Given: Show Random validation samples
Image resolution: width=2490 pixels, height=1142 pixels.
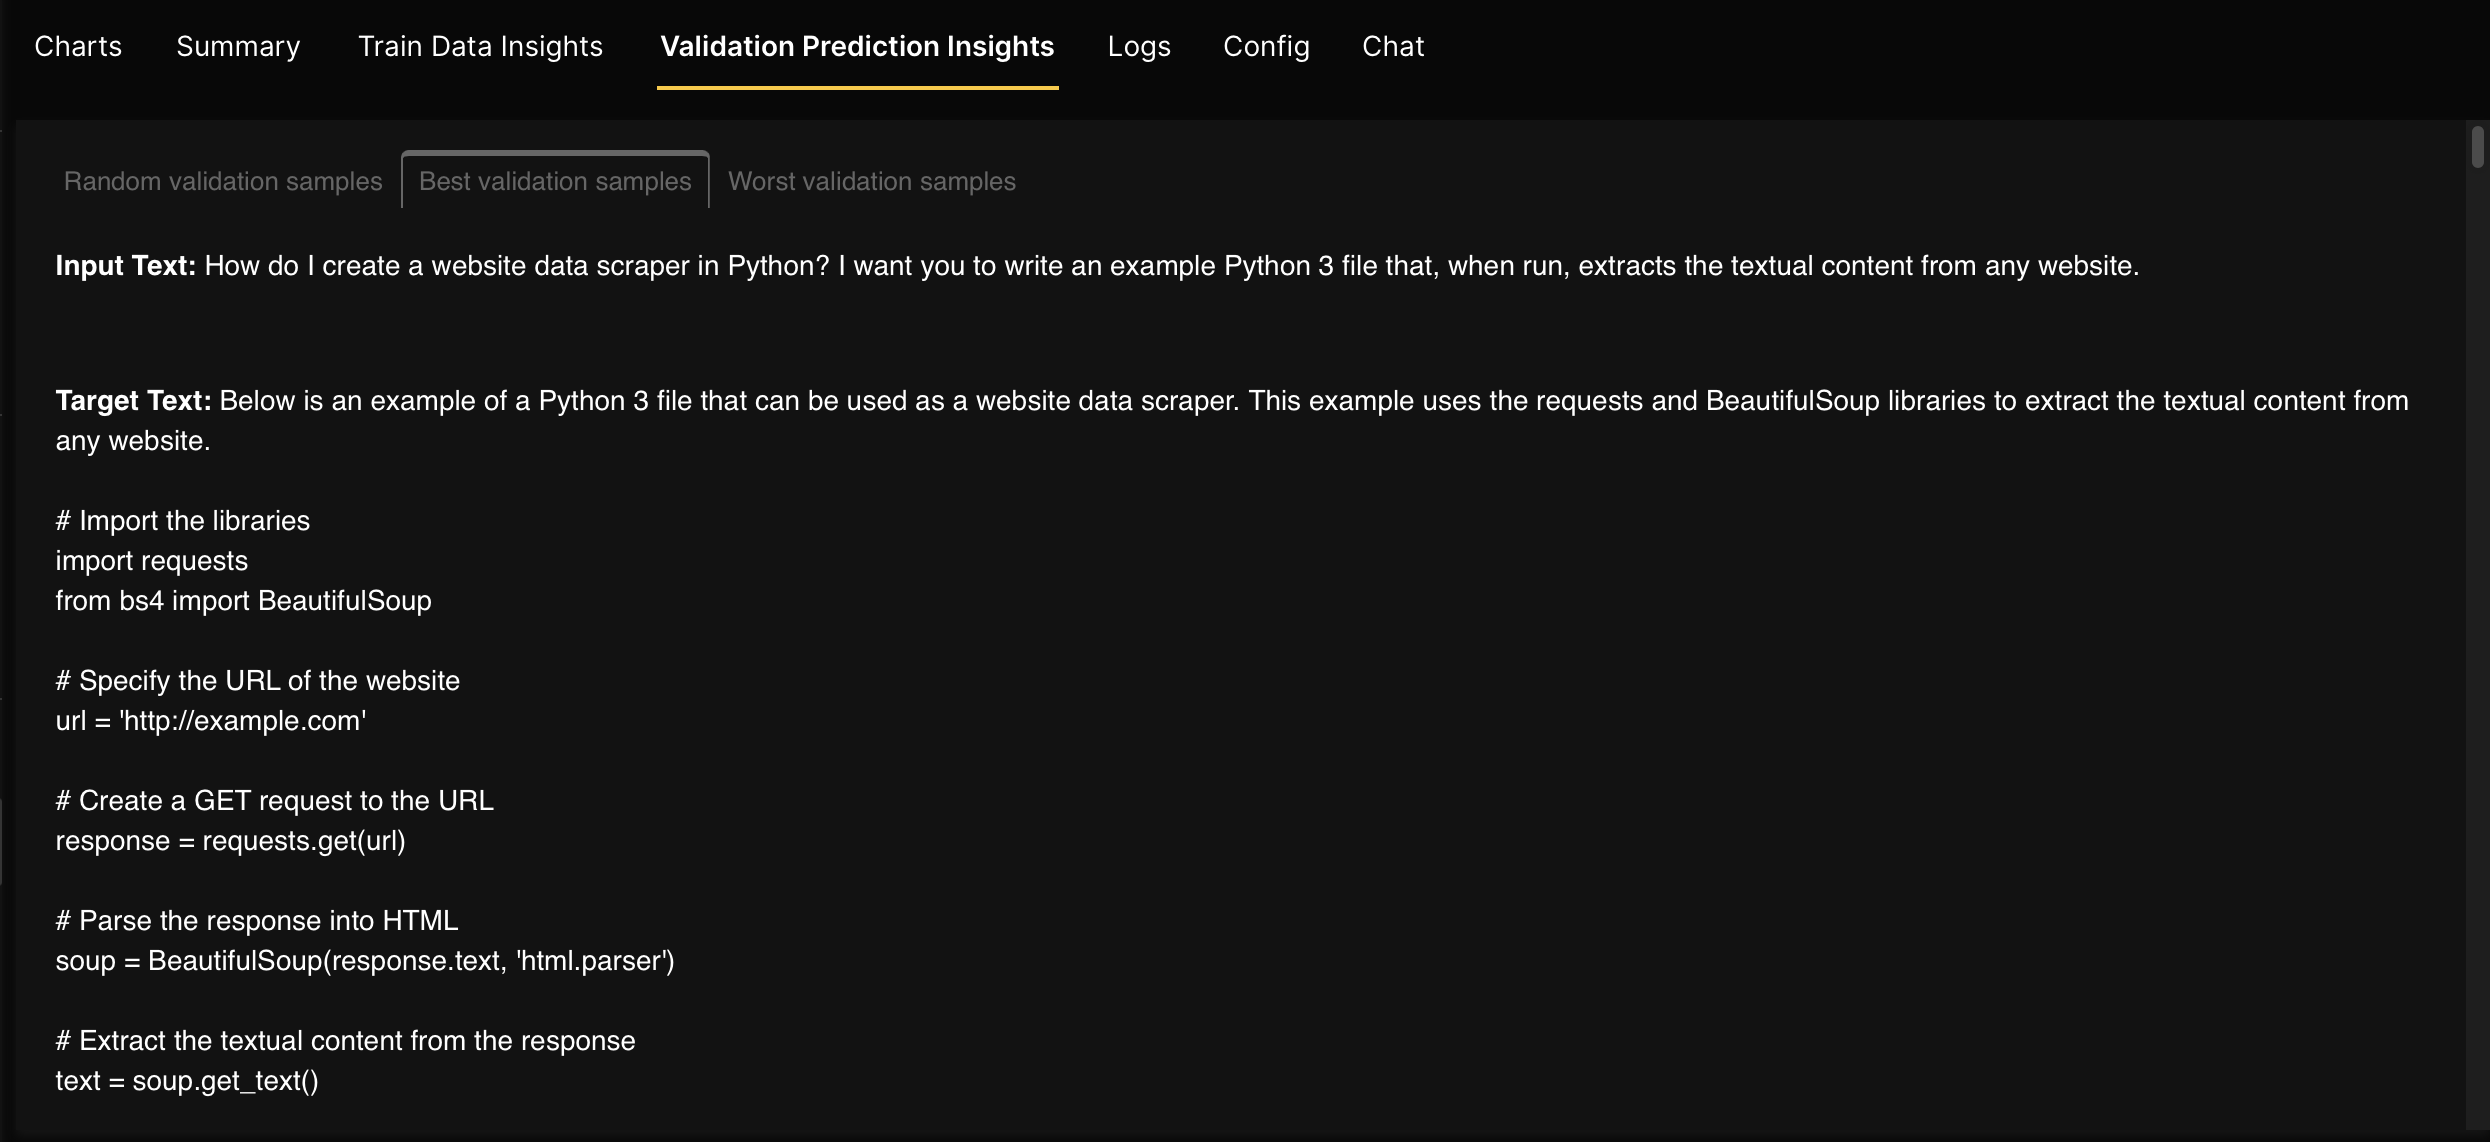Looking at the screenshot, I should click(x=223, y=181).
